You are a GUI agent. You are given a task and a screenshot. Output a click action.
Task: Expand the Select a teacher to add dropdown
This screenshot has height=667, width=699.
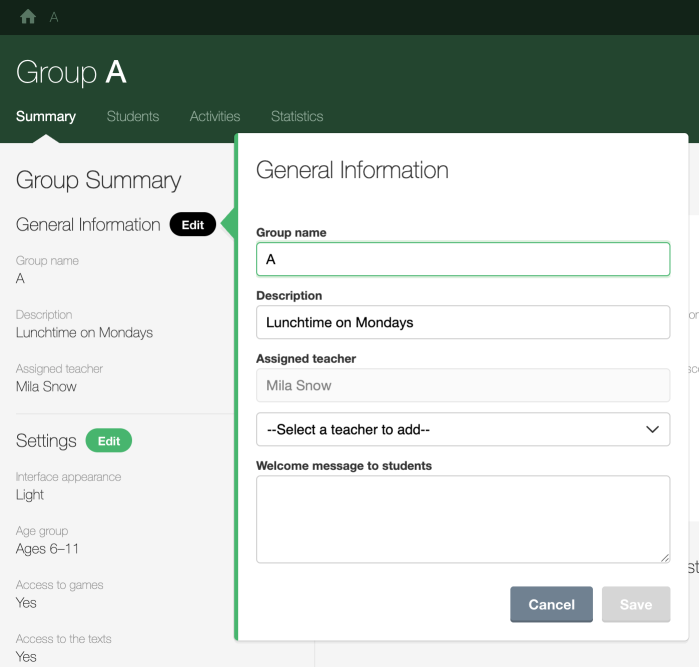click(x=462, y=430)
